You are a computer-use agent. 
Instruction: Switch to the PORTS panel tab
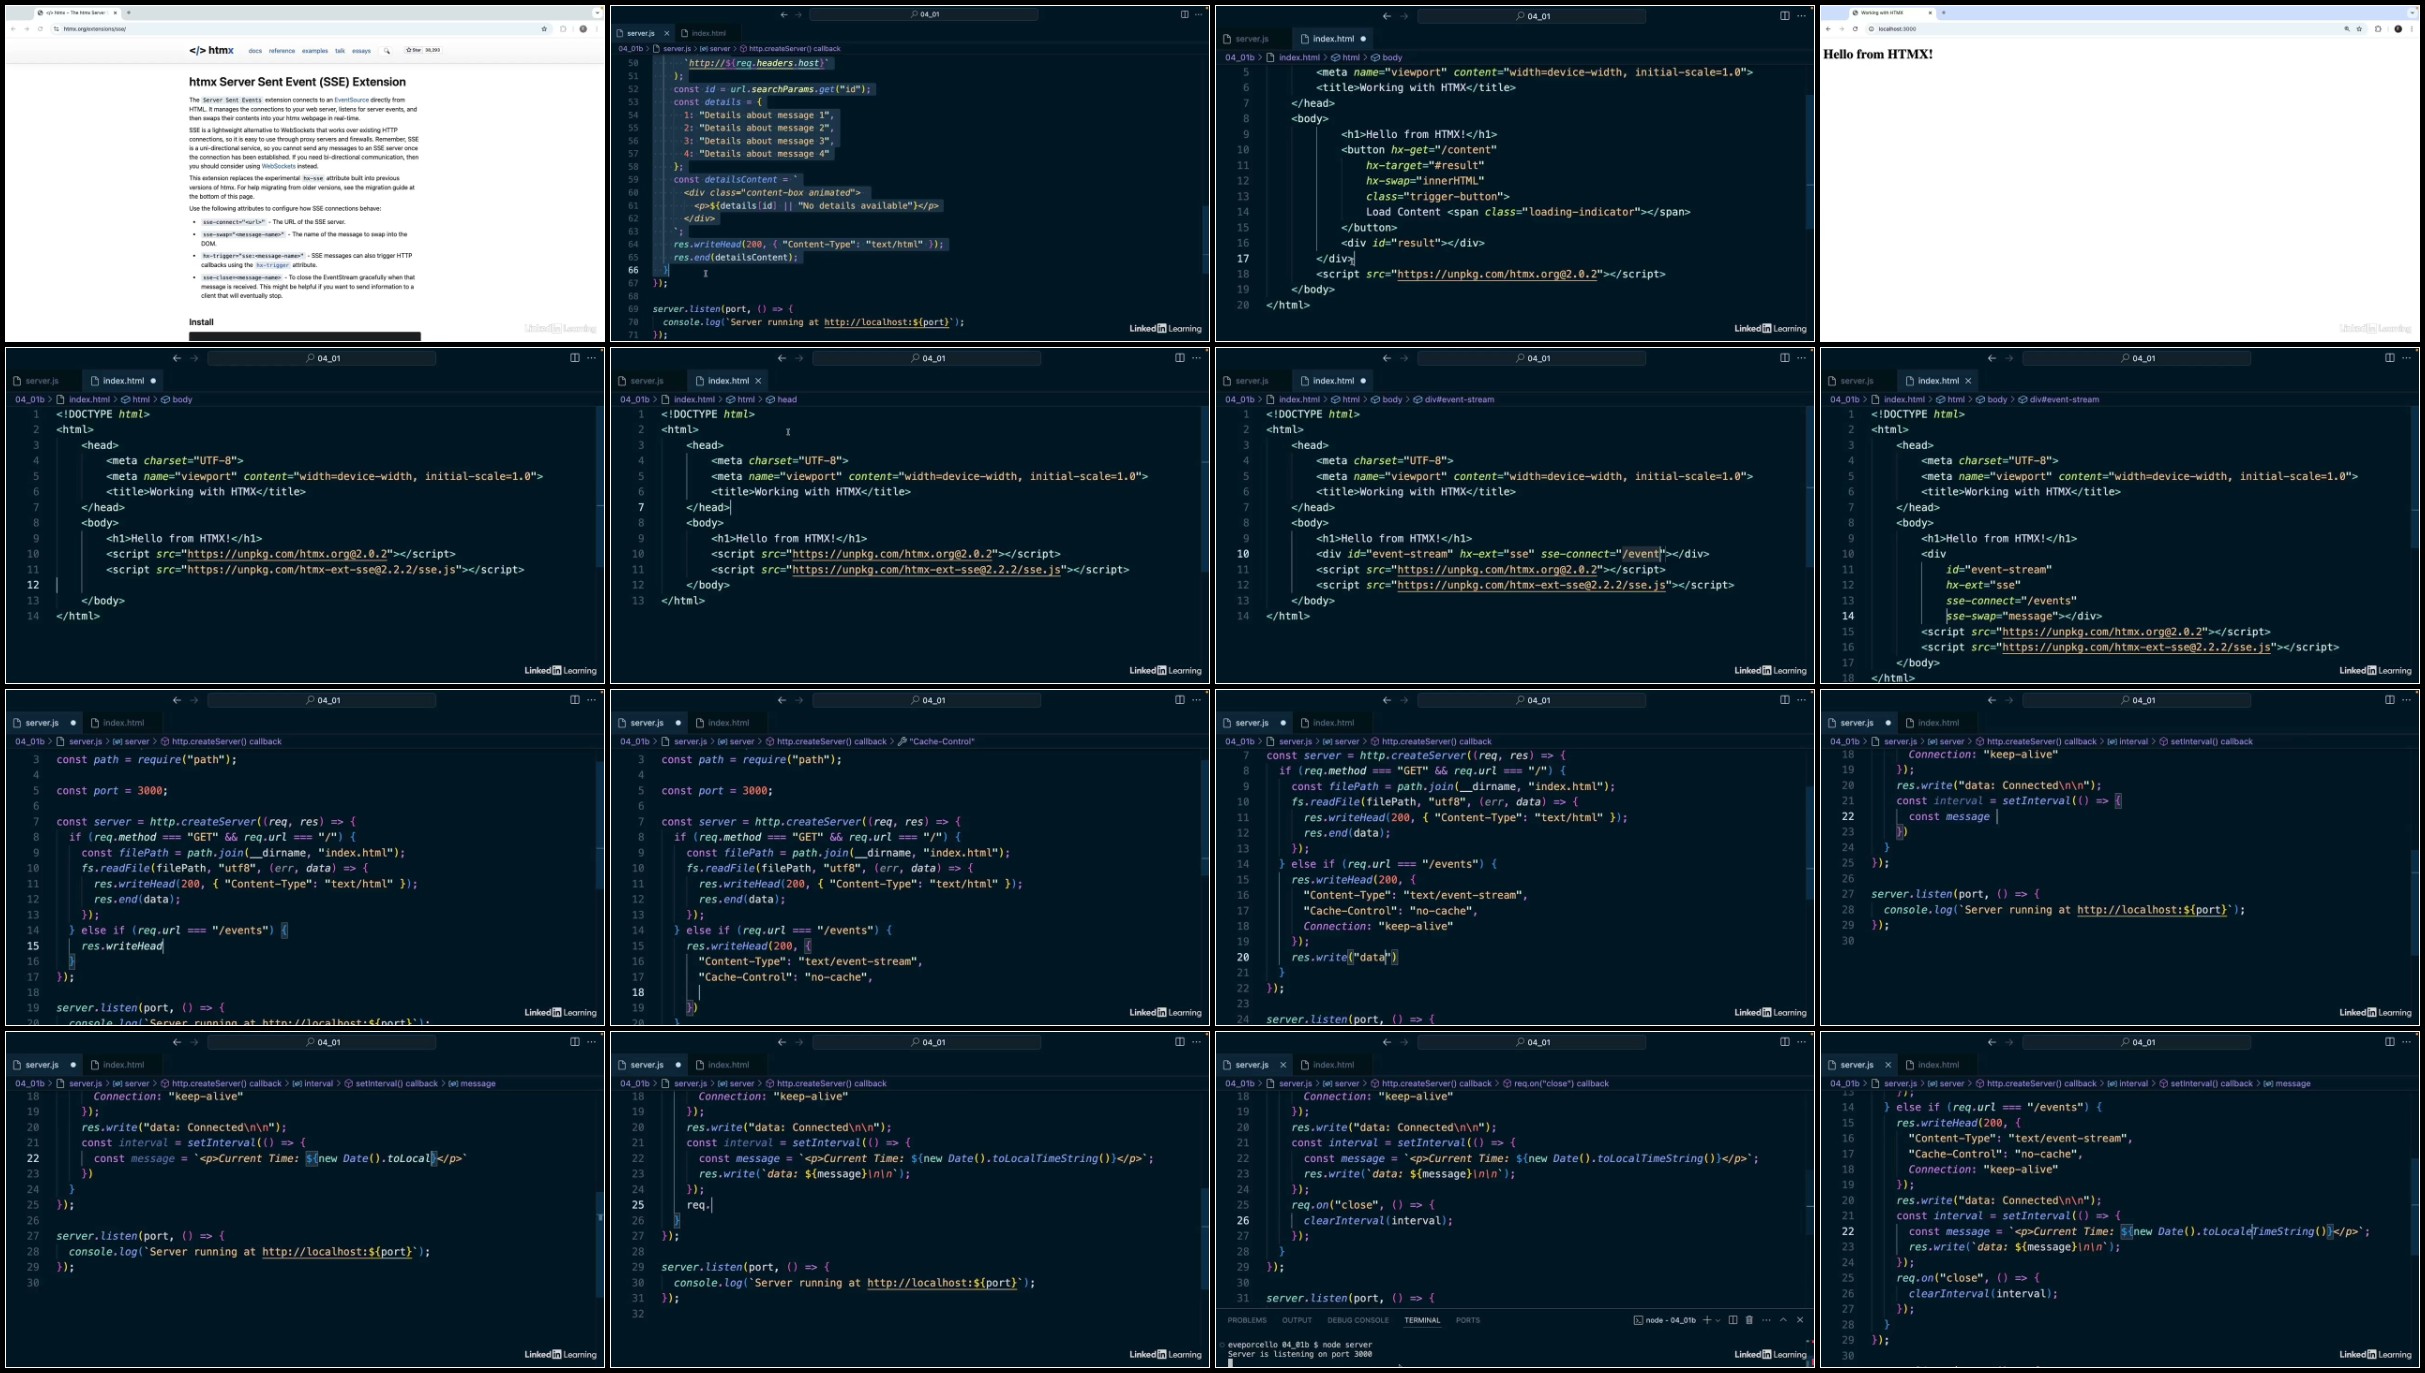pyautogui.click(x=1468, y=1320)
